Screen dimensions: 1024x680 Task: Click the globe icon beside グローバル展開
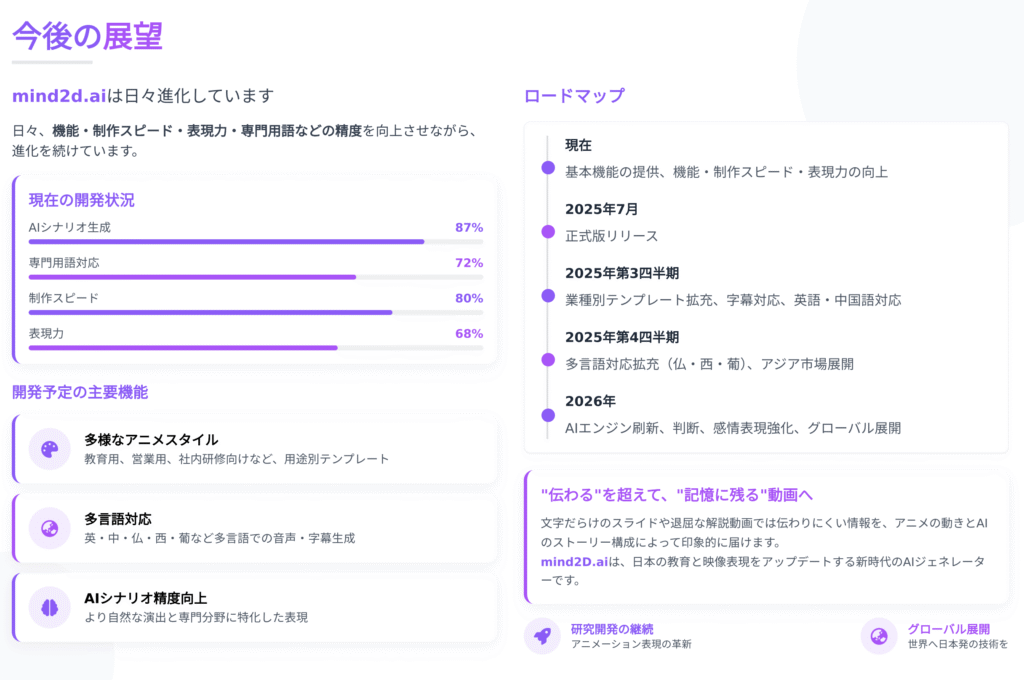pos(878,636)
